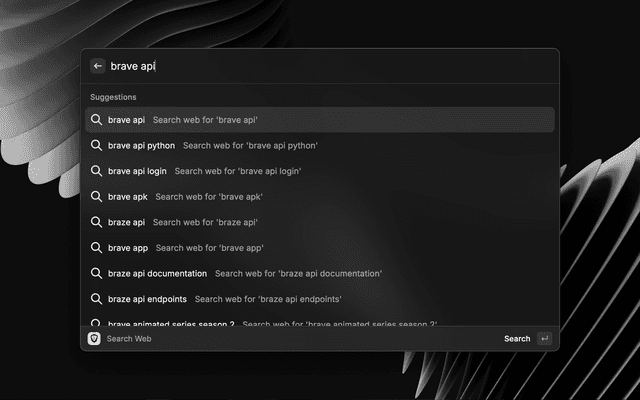Click the Enter key icon in footer
This screenshot has width=640, height=400.
pos(544,338)
